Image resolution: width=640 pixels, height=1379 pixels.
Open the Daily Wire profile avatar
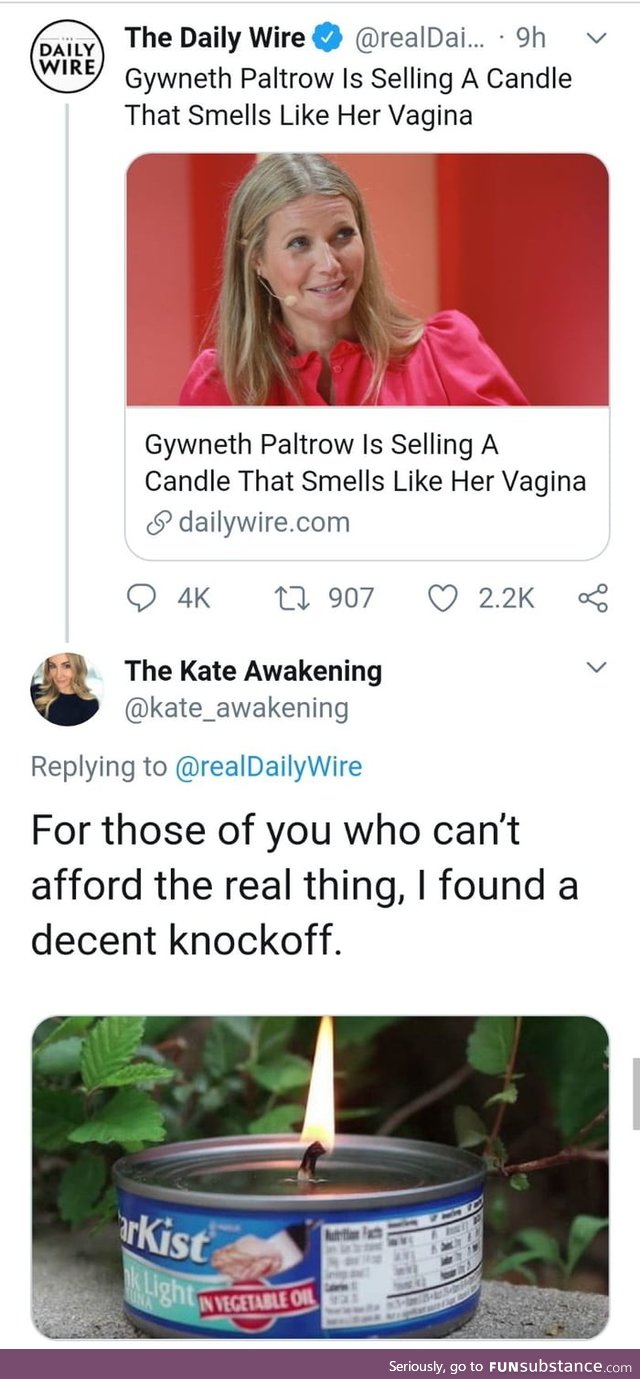66,58
